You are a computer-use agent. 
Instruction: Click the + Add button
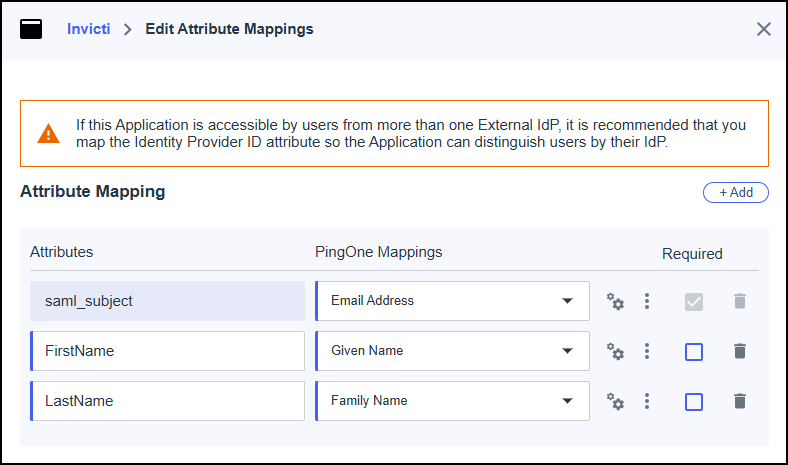pyautogui.click(x=736, y=193)
